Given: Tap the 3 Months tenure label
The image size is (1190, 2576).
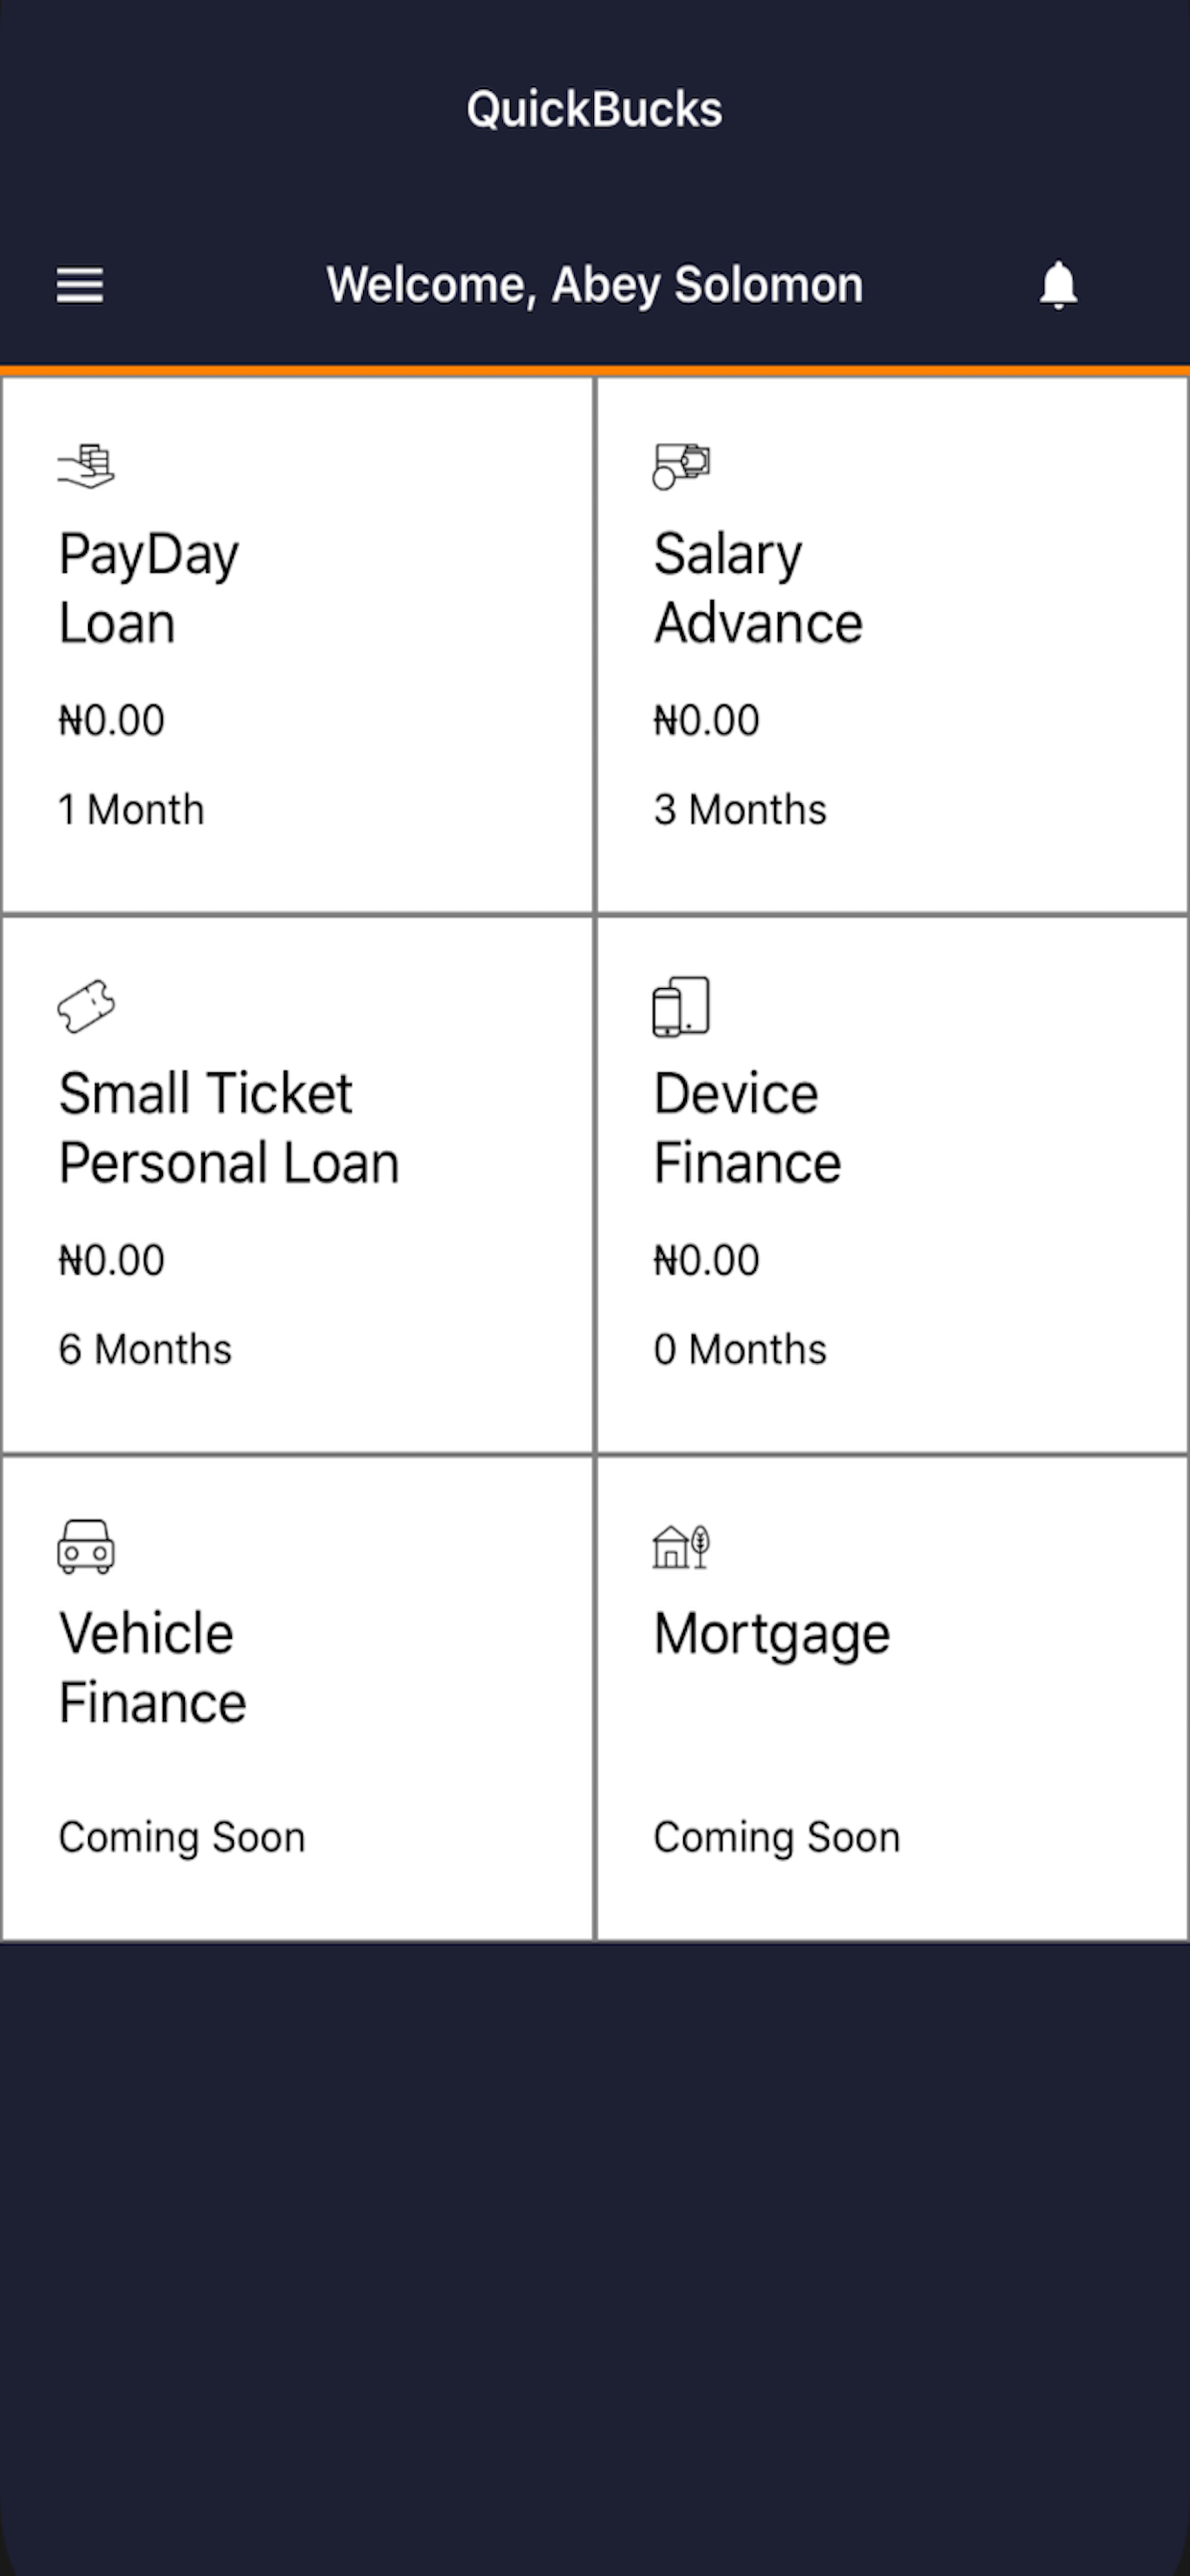Looking at the screenshot, I should (740, 810).
